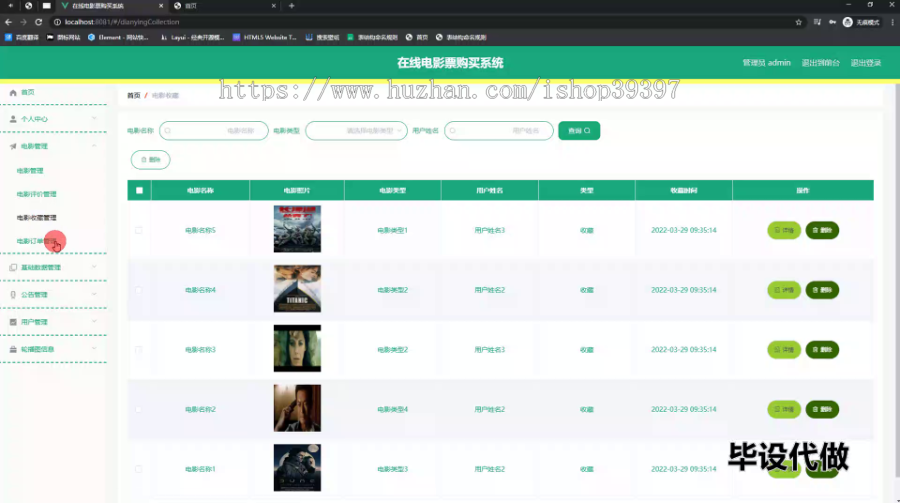This screenshot has height=503, width=900.
Task: Bookmark this page with the star icon
Action: click(x=798, y=22)
